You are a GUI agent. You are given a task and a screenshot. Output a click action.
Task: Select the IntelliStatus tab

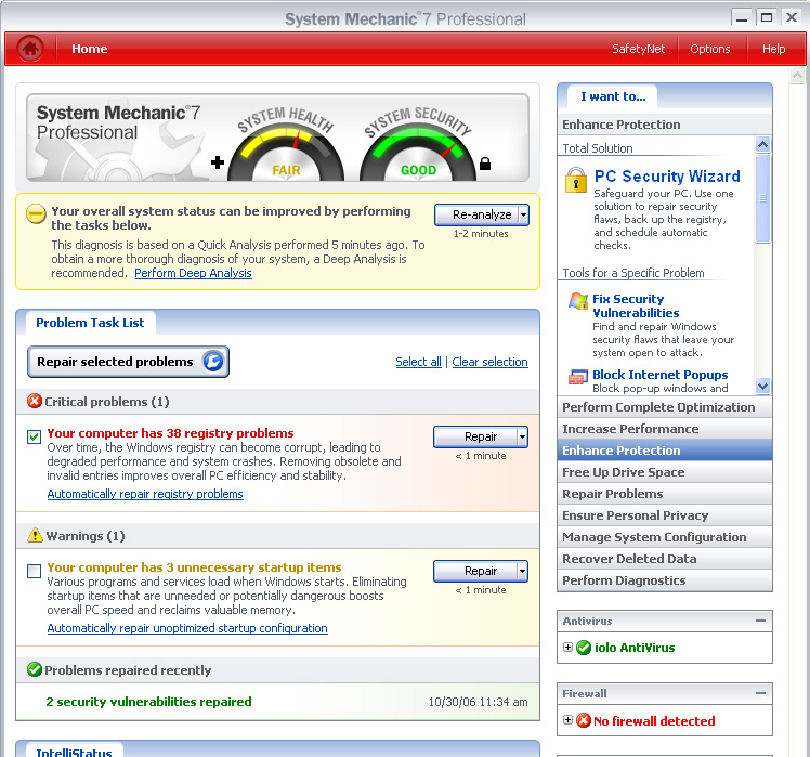coord(74,751)
